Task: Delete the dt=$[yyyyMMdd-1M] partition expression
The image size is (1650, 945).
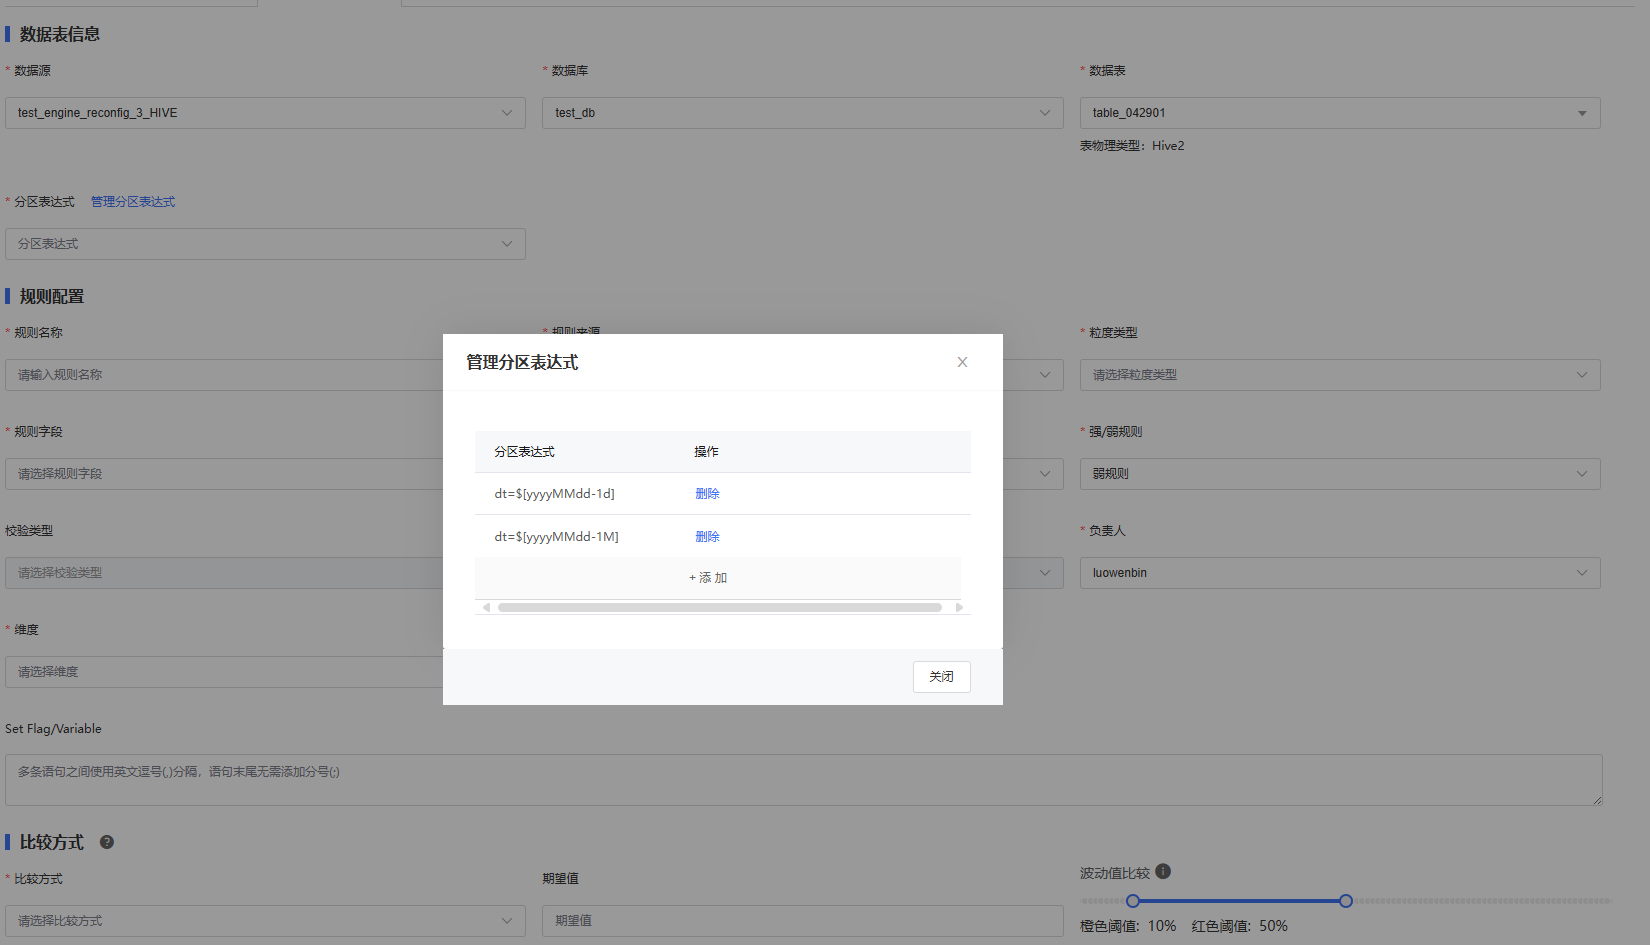Action: pyautogui.click(x=707, y=537)
